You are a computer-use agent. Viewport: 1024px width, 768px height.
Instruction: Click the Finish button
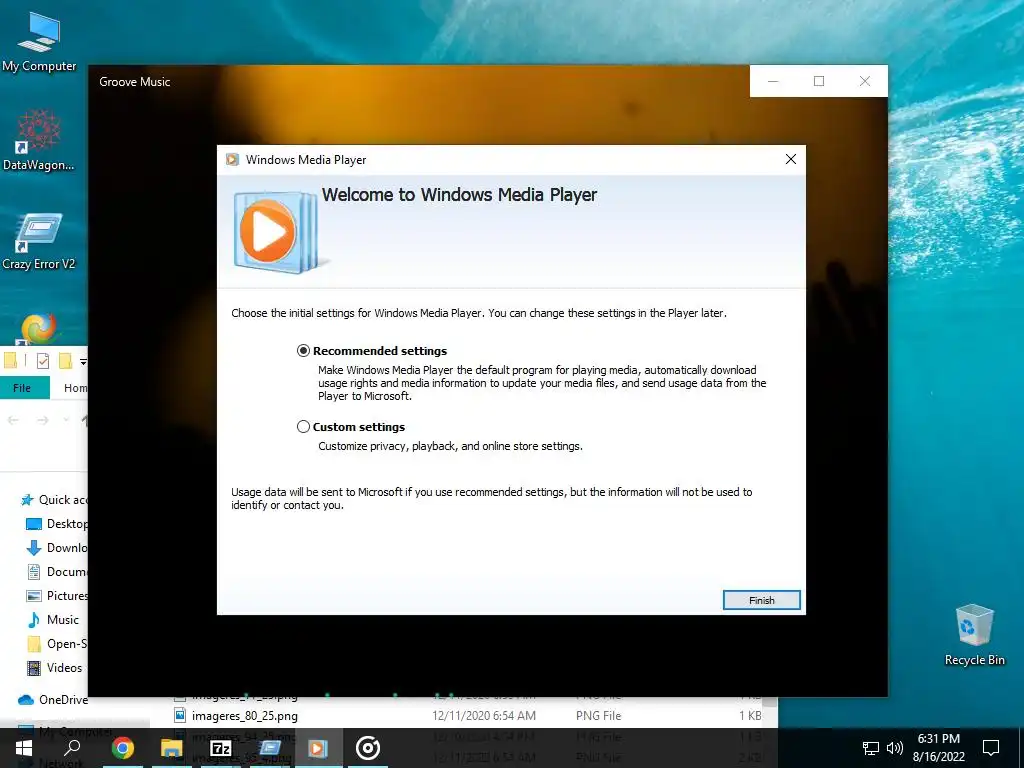click(761, 600)
